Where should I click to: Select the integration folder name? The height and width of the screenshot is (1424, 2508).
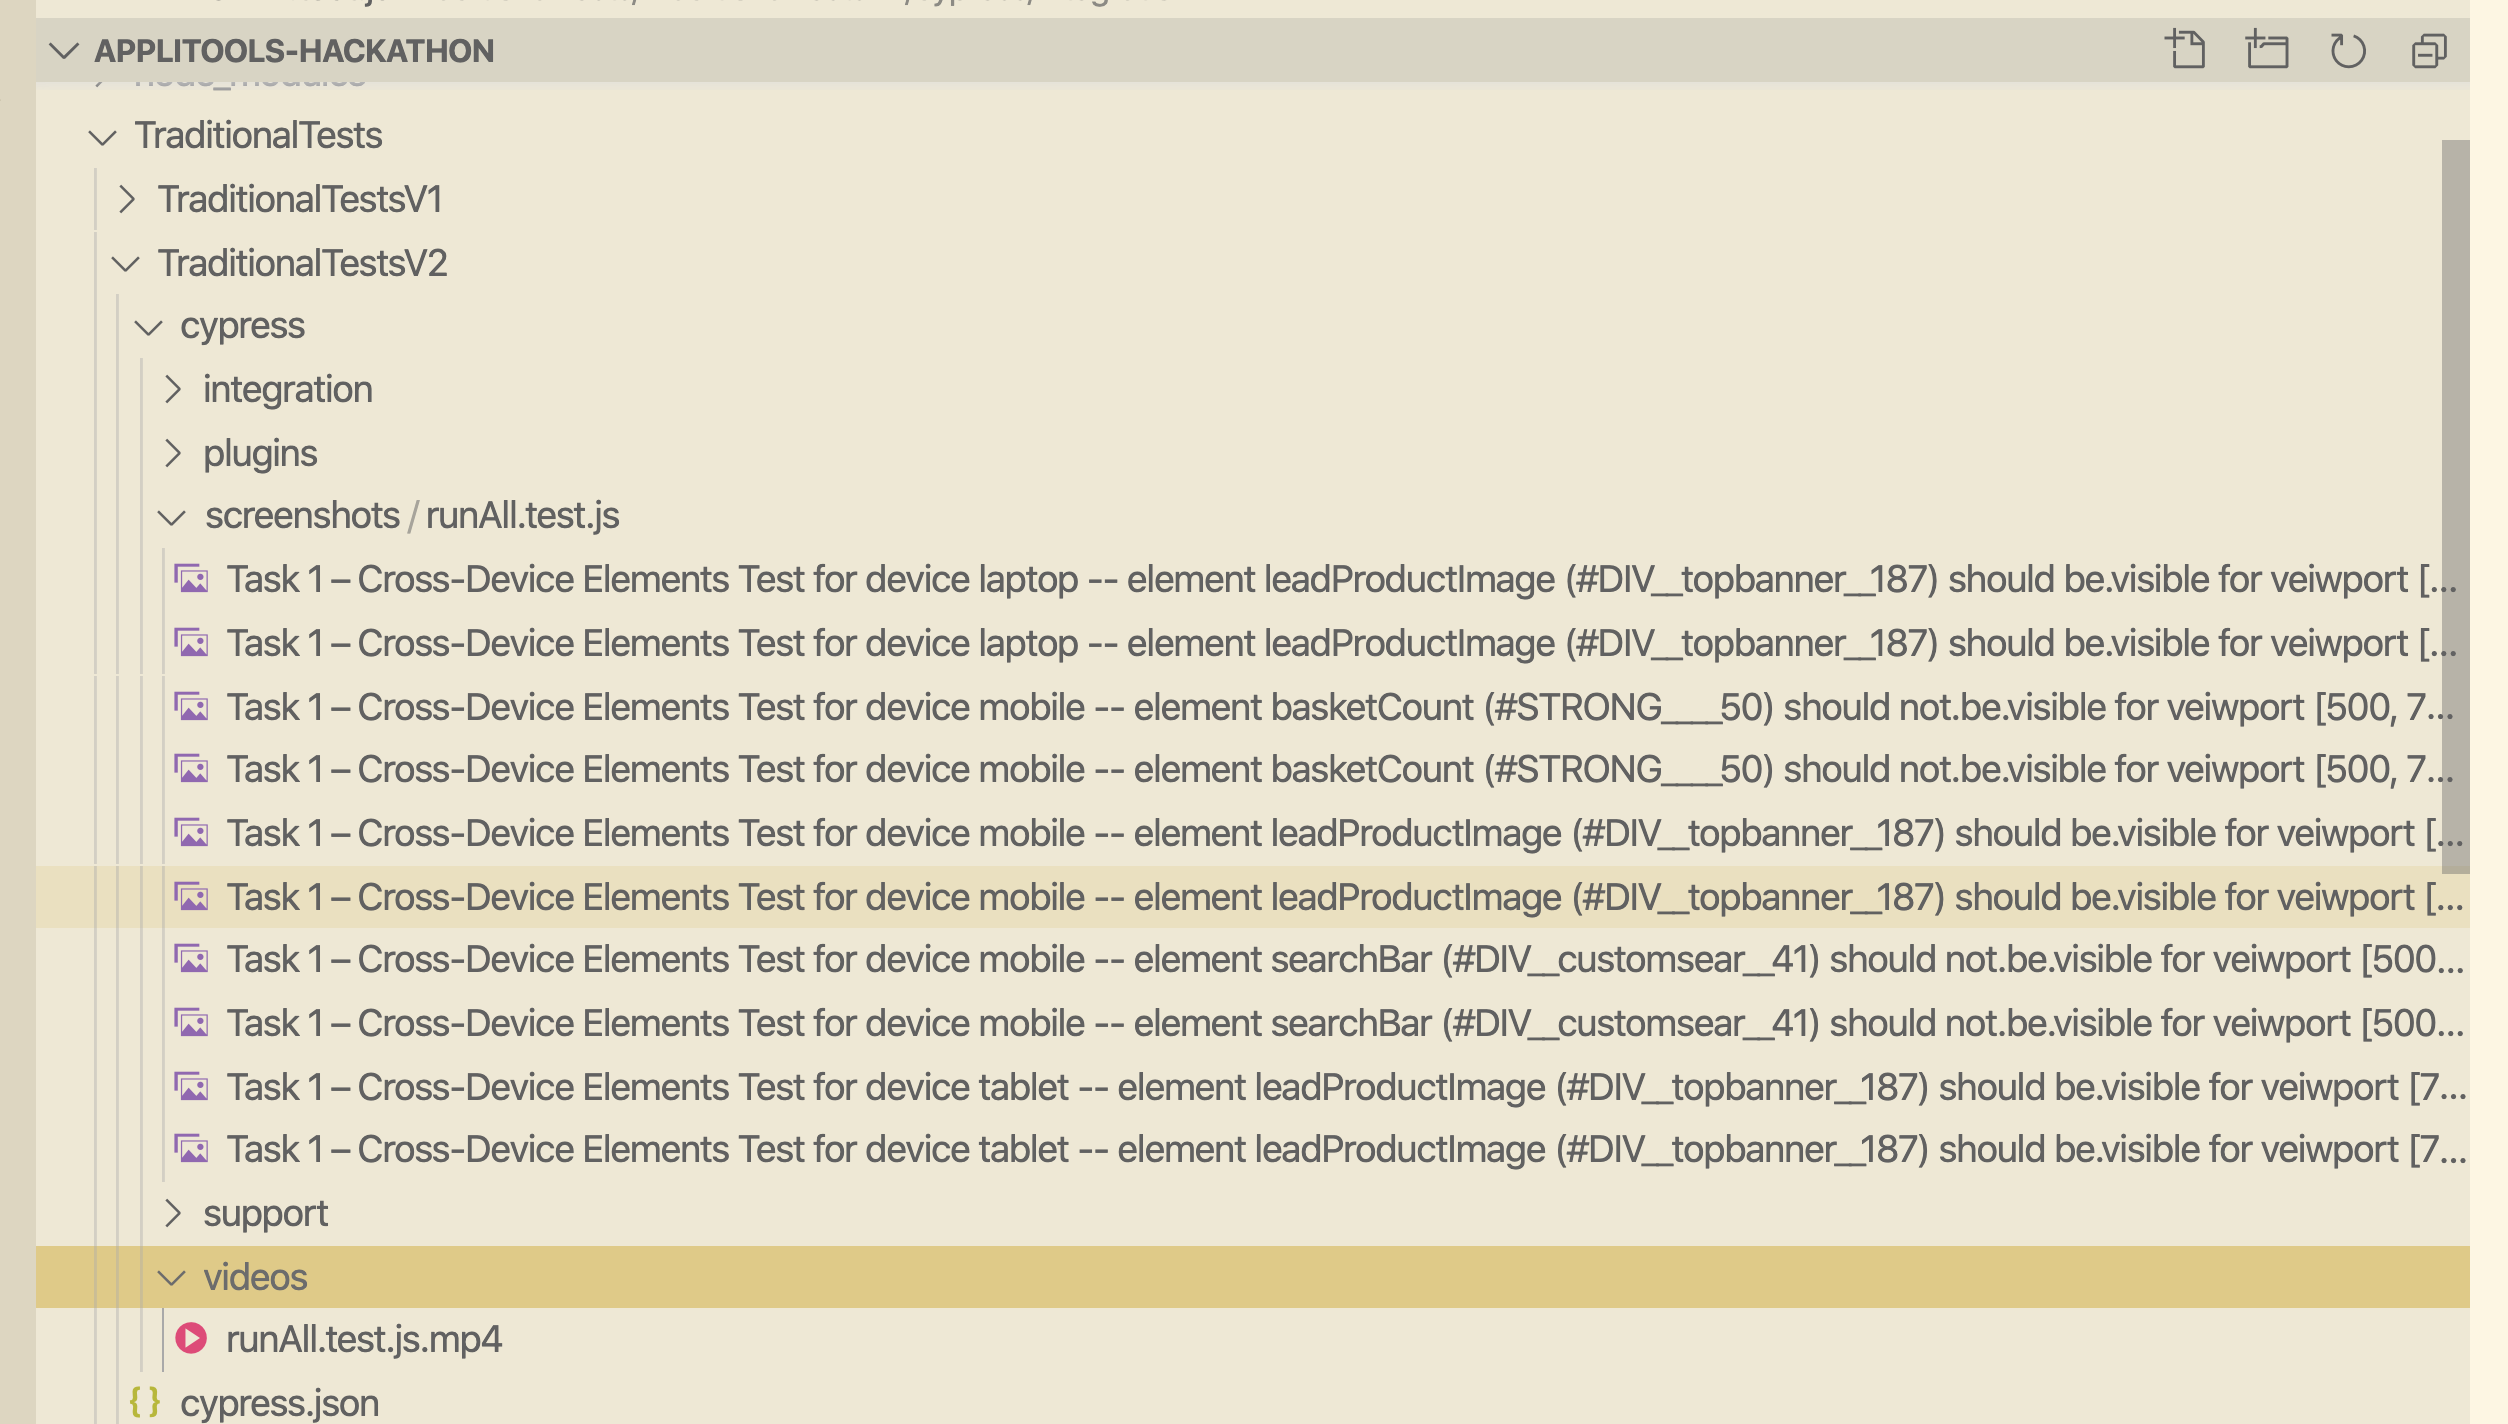click(288, 389)
